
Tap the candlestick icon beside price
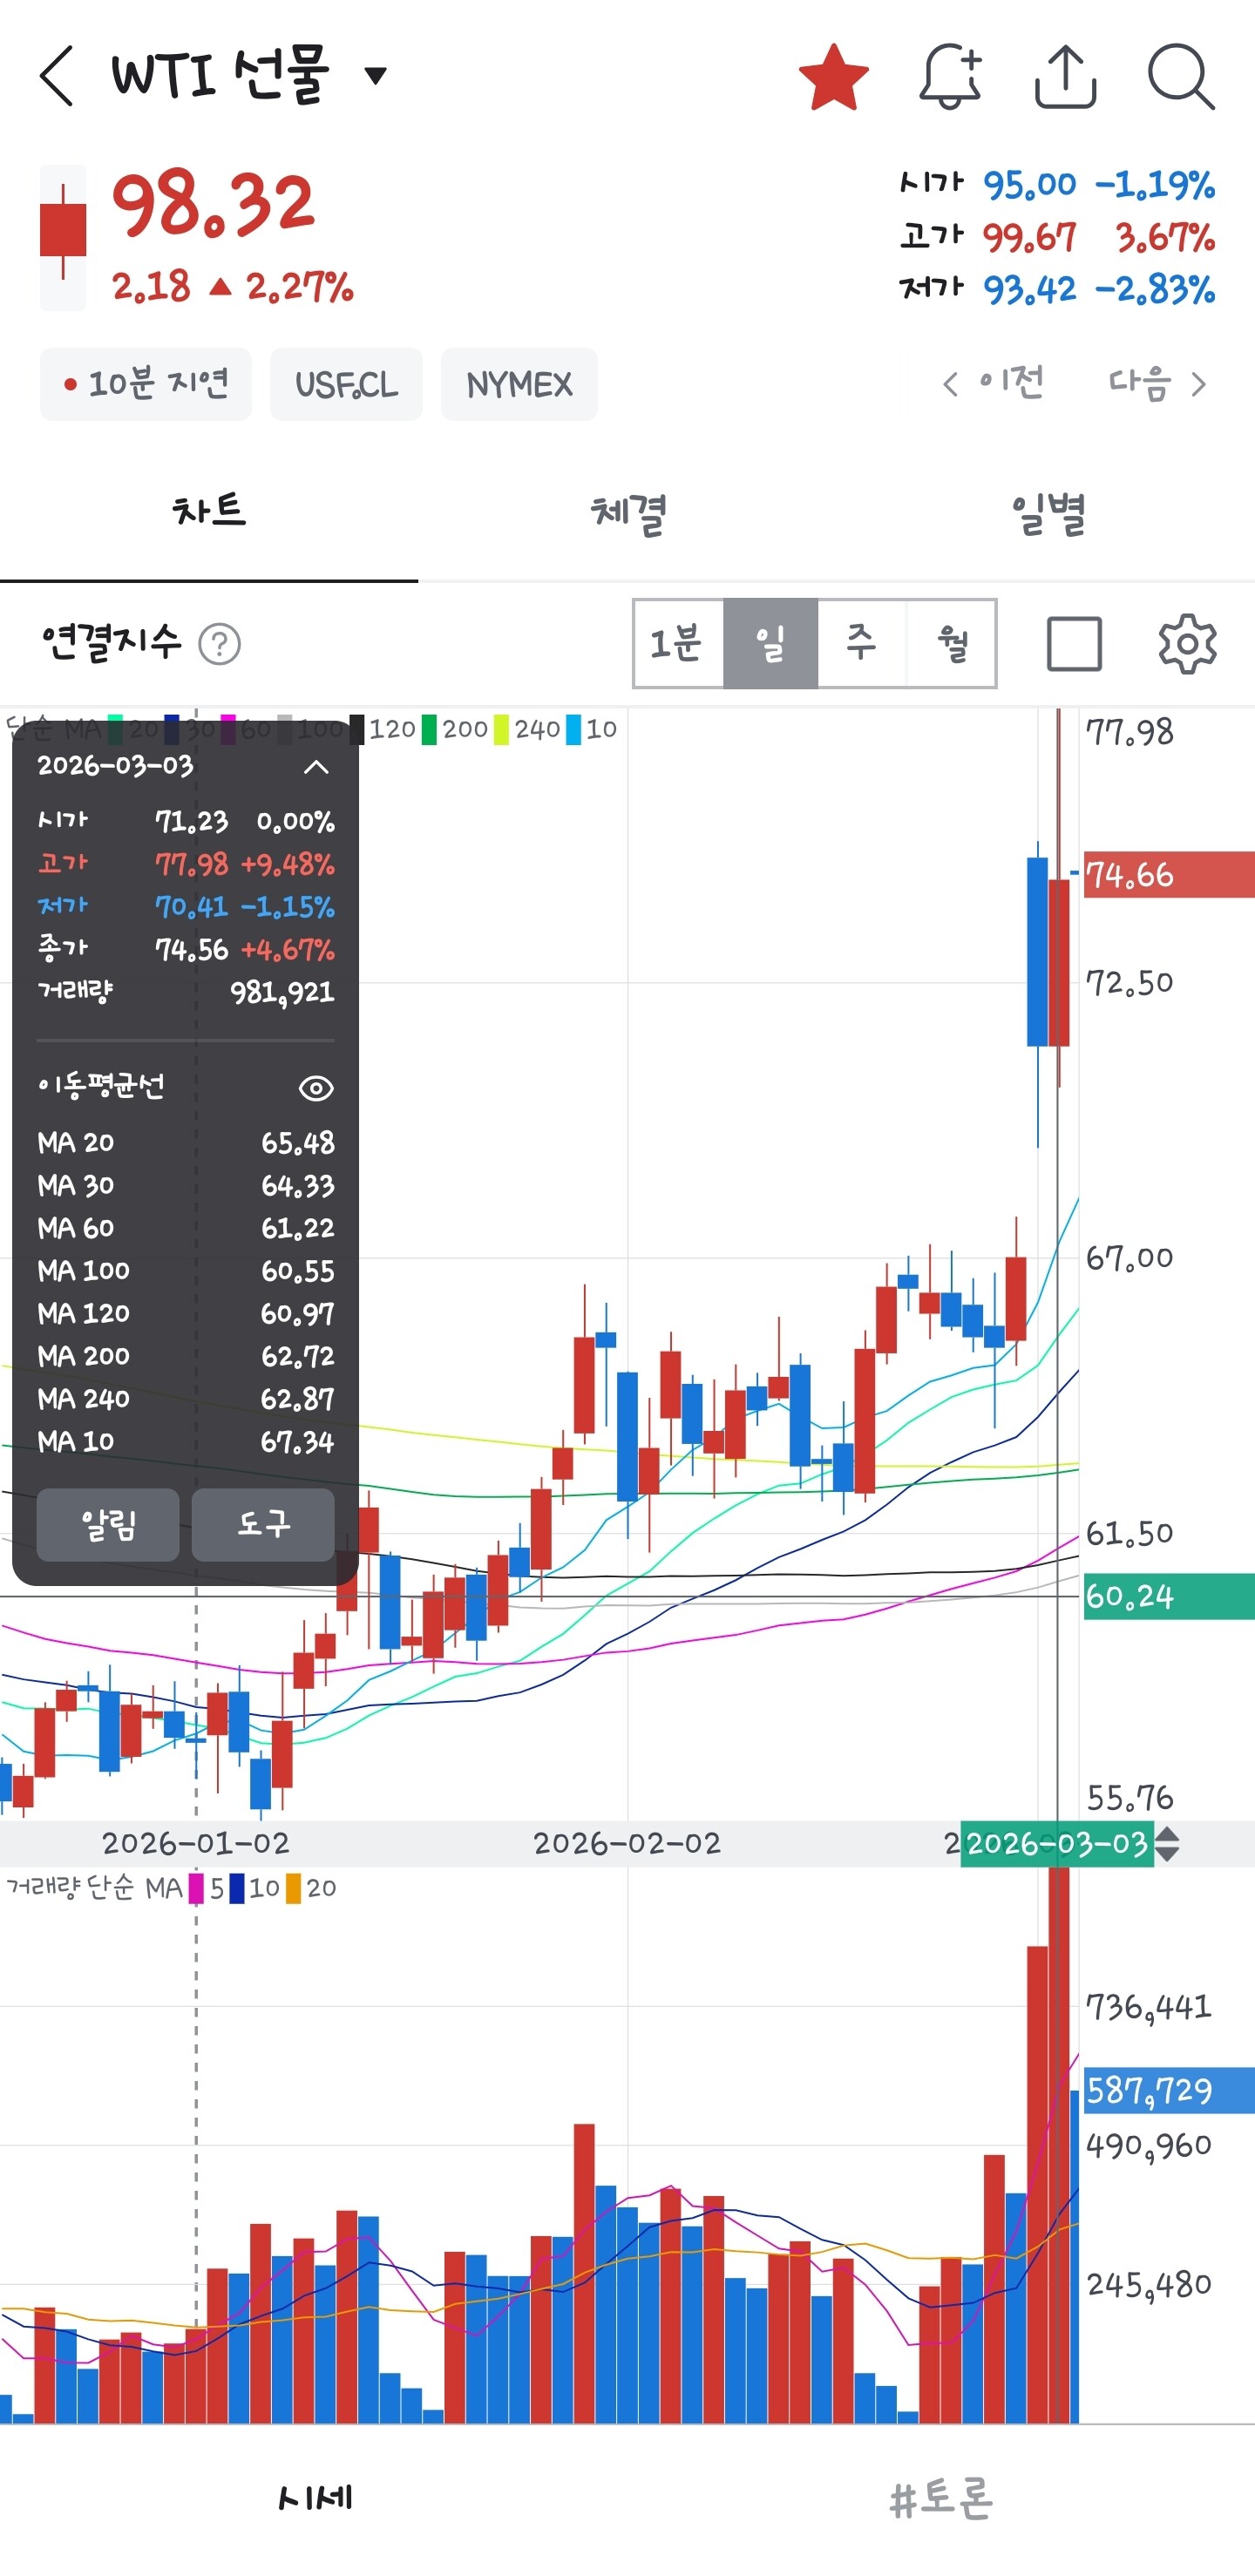coord(63,236)
